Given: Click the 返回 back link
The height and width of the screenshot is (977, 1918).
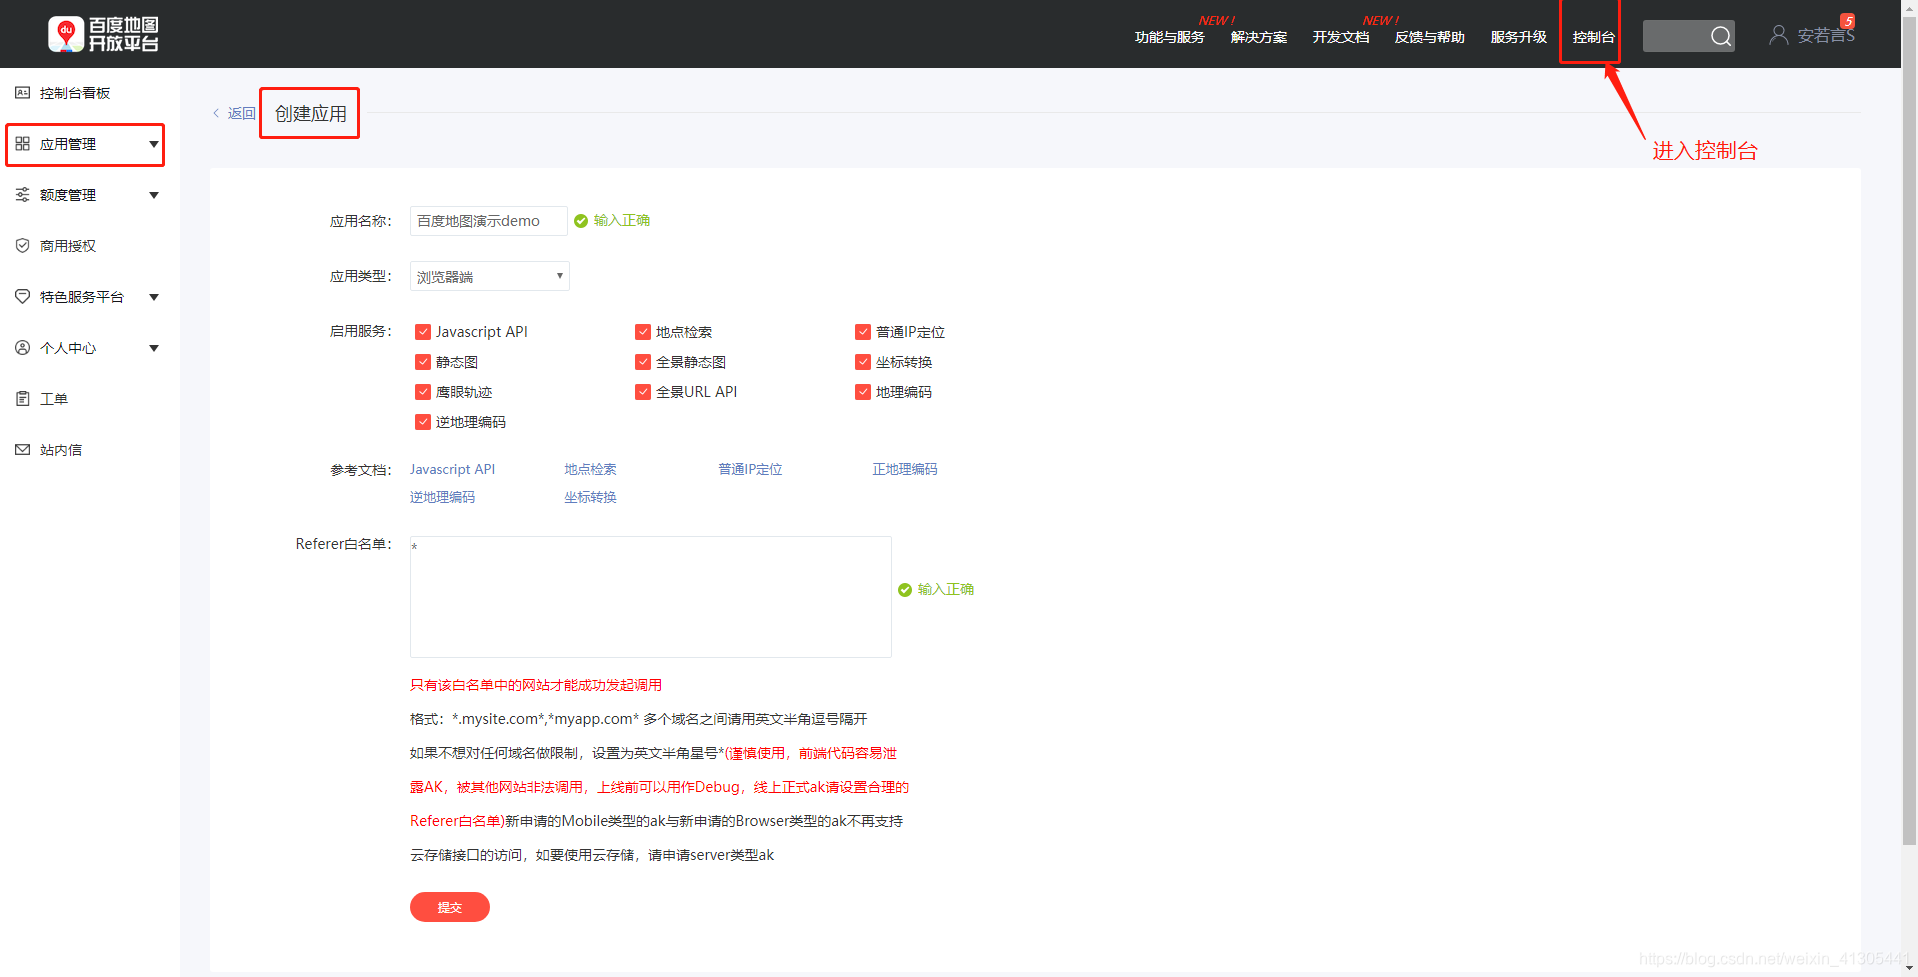Looking at the screenshot, I should click(241, 113).
